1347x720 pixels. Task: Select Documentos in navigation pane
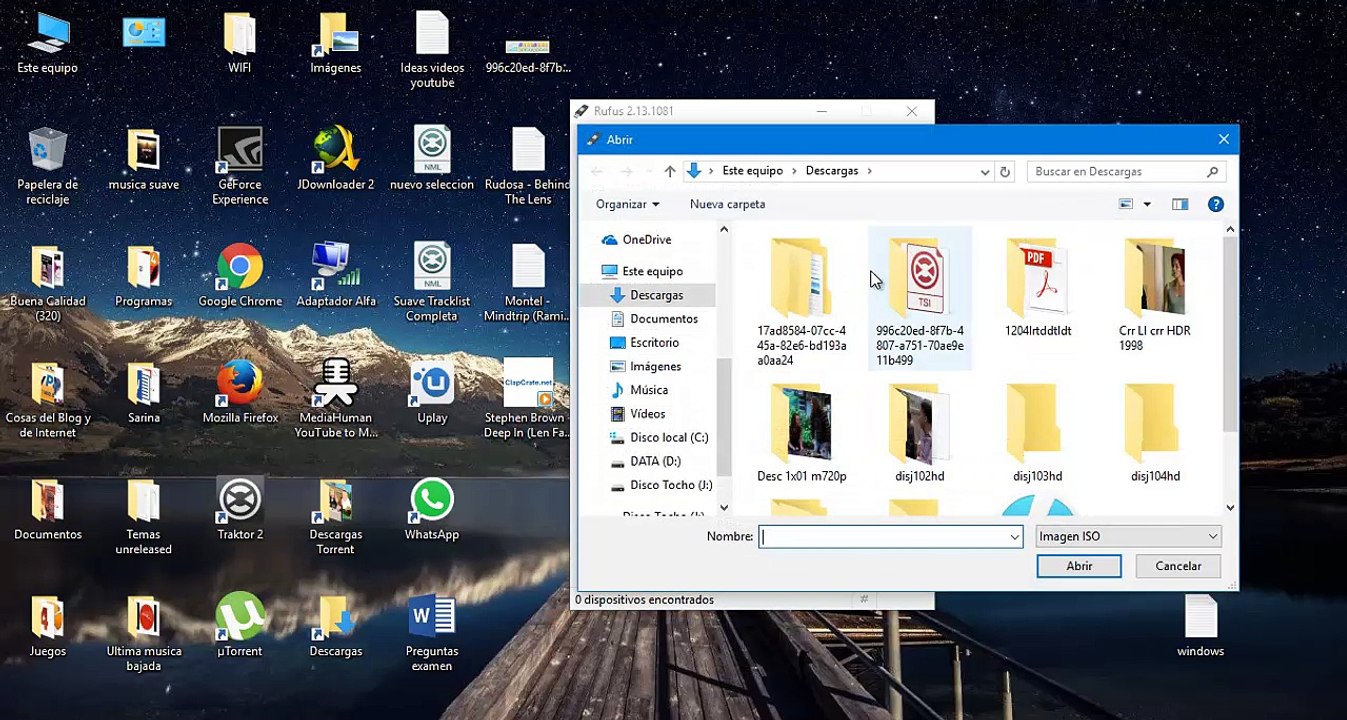pos(663,319)
